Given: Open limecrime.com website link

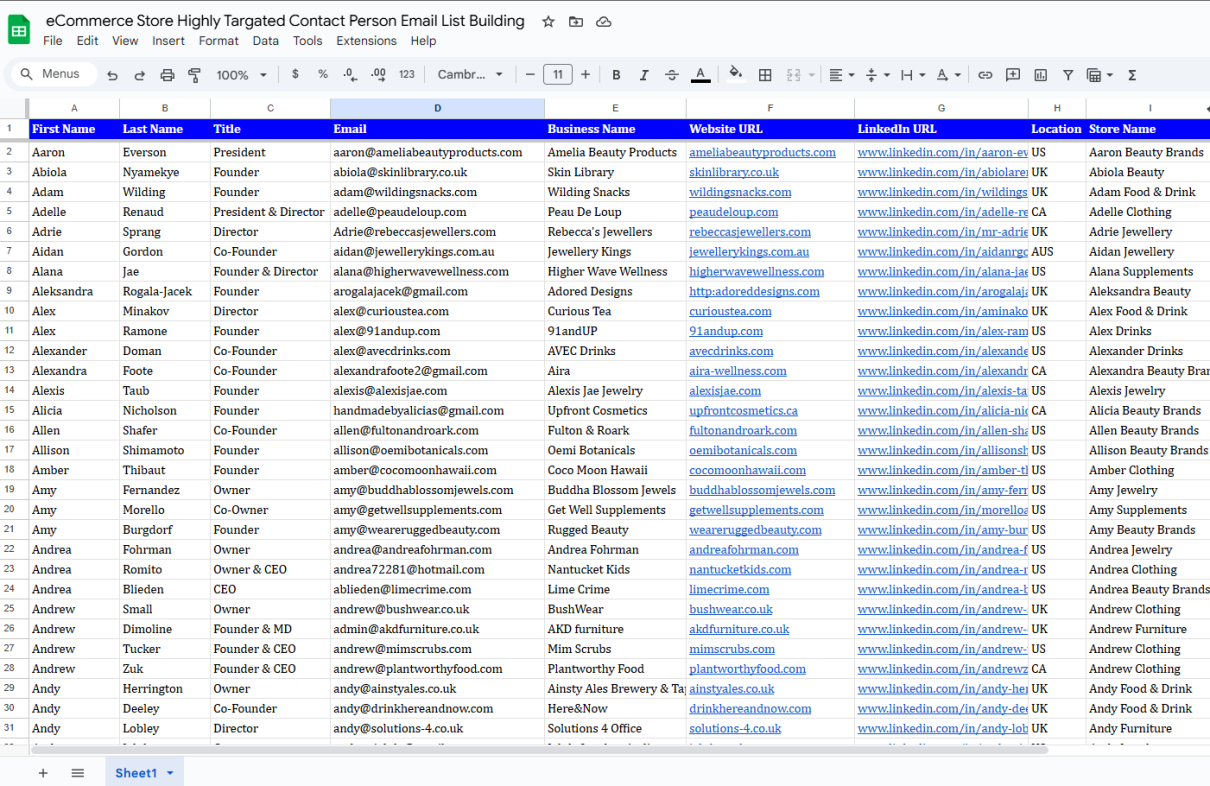Looking at the screenshot, I should [729, 589].
